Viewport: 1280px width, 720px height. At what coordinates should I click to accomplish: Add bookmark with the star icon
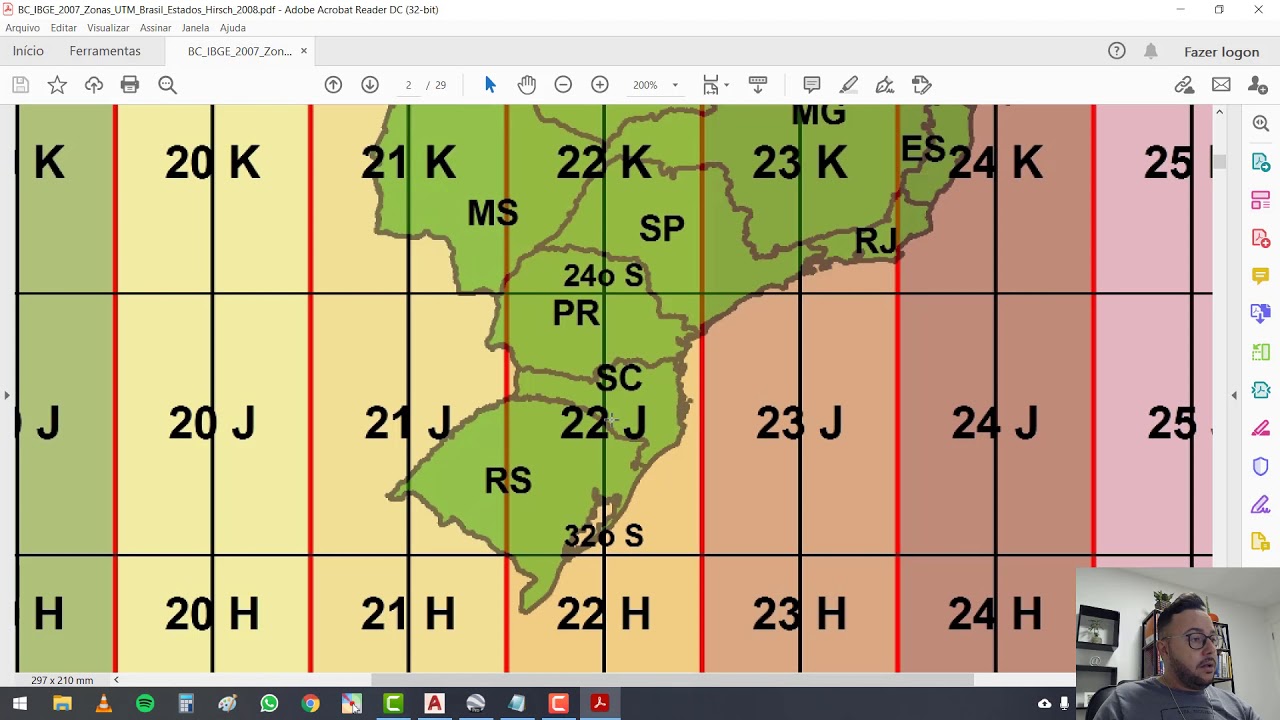[x=57, y=85]
